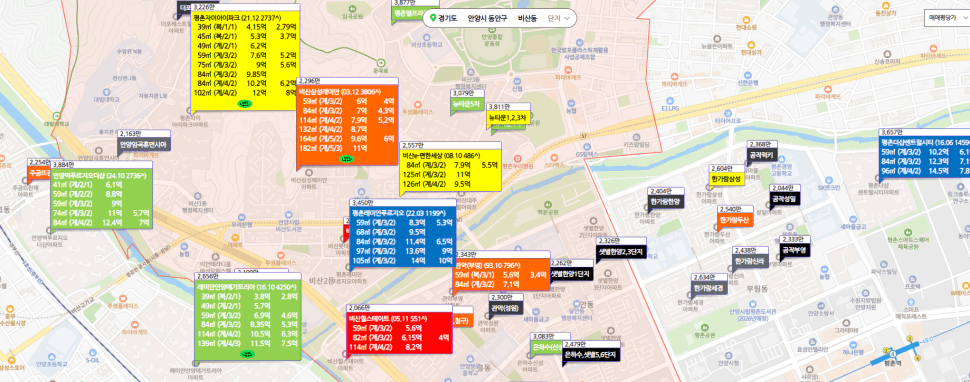This screenshot has height=382, width=970.
Task: Click the 96㎡ (계/4/2) row in 평촌더샵센트럴시티
Action: [925, 171]
